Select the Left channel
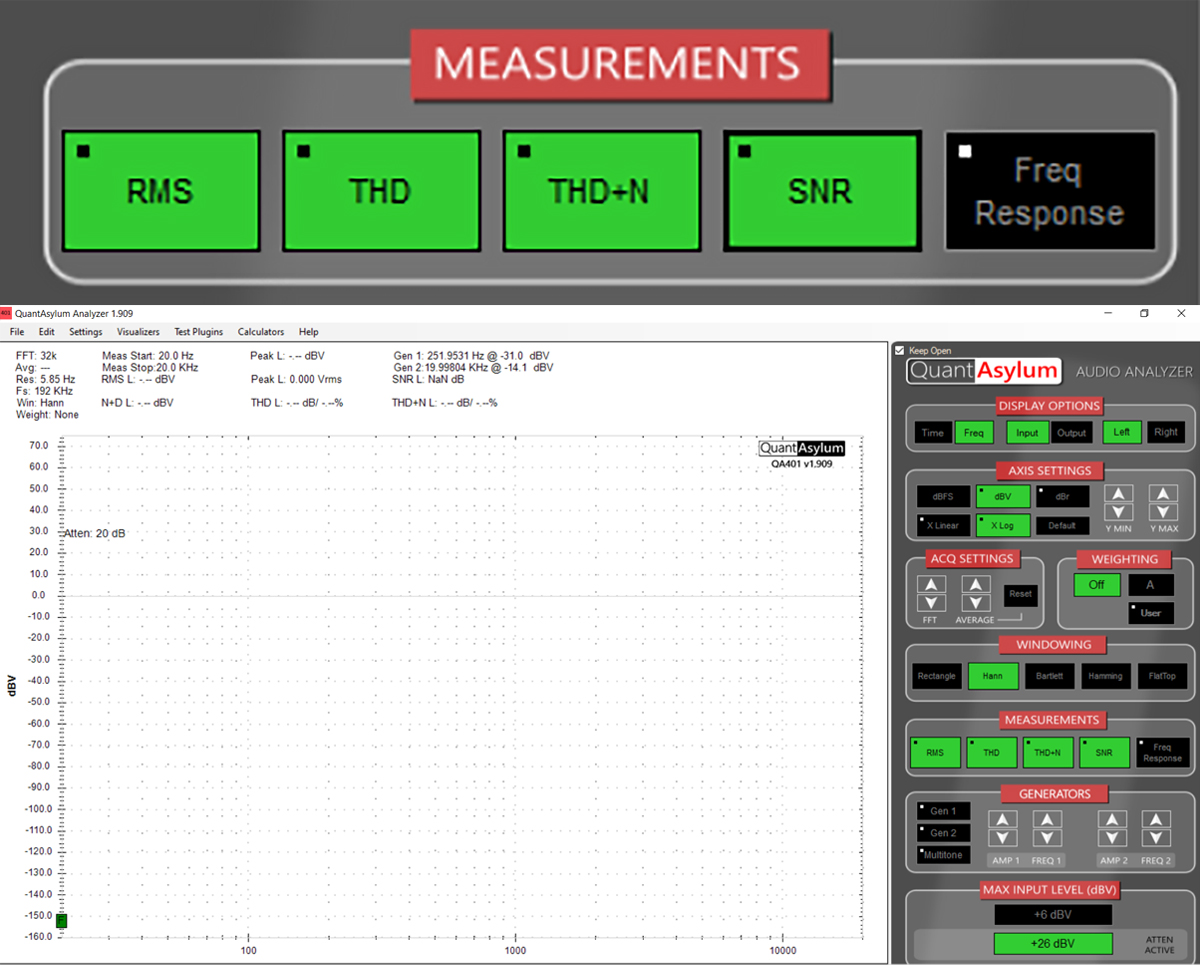The height and width of the screenshot is (965, 1200). (x=1122, y=433)
